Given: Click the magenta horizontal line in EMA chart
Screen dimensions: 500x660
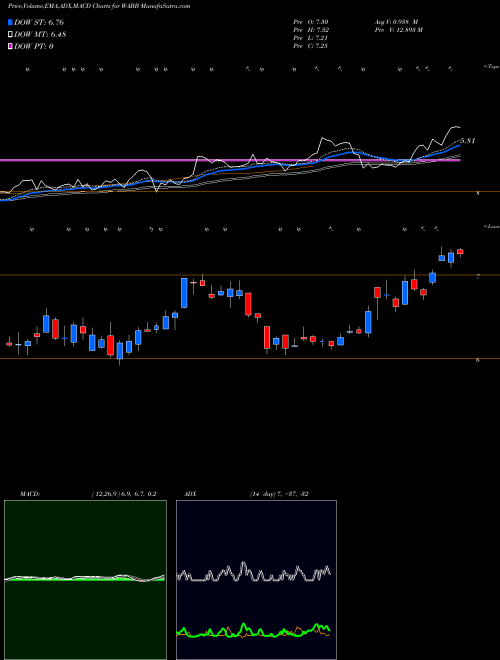Looking at the screenshot, I should pos(230,160).
